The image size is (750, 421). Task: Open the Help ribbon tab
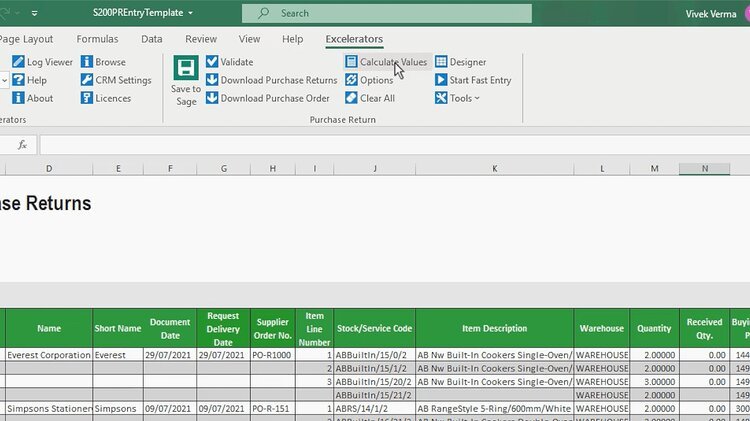point(292,39)
